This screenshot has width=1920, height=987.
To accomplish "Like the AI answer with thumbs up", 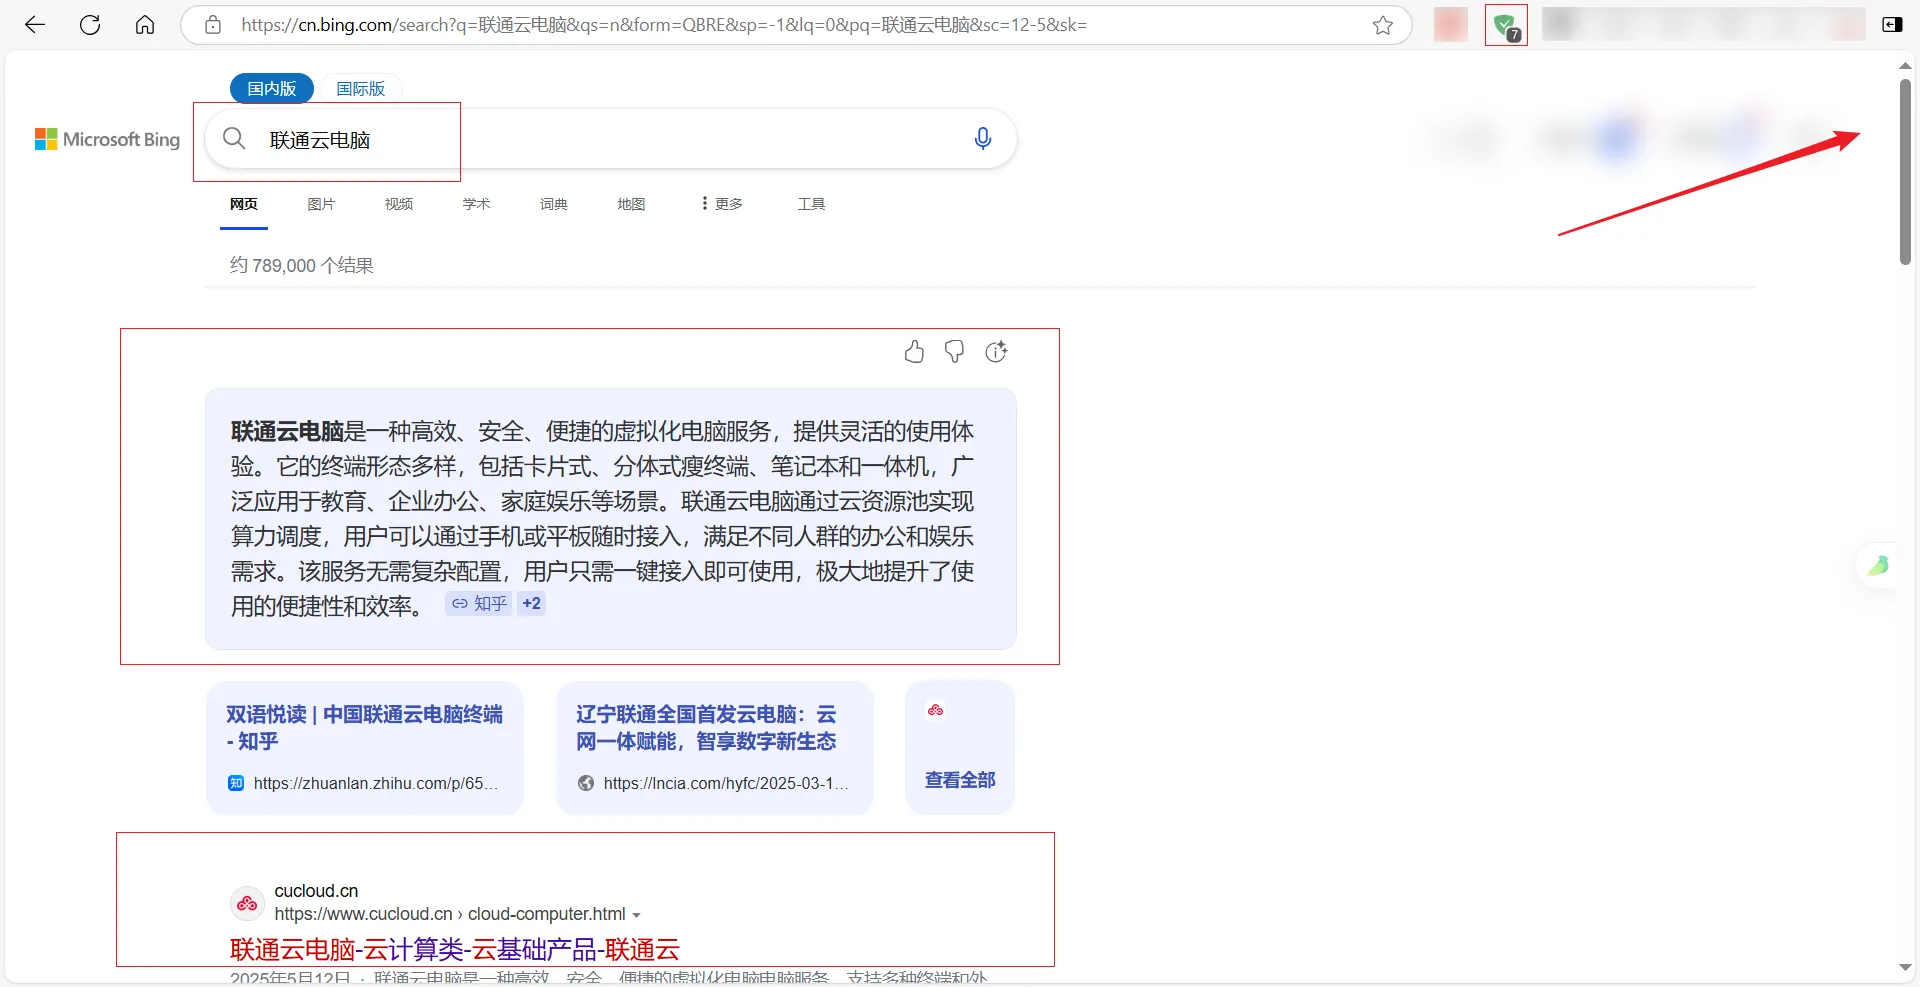I will point(914,352).
